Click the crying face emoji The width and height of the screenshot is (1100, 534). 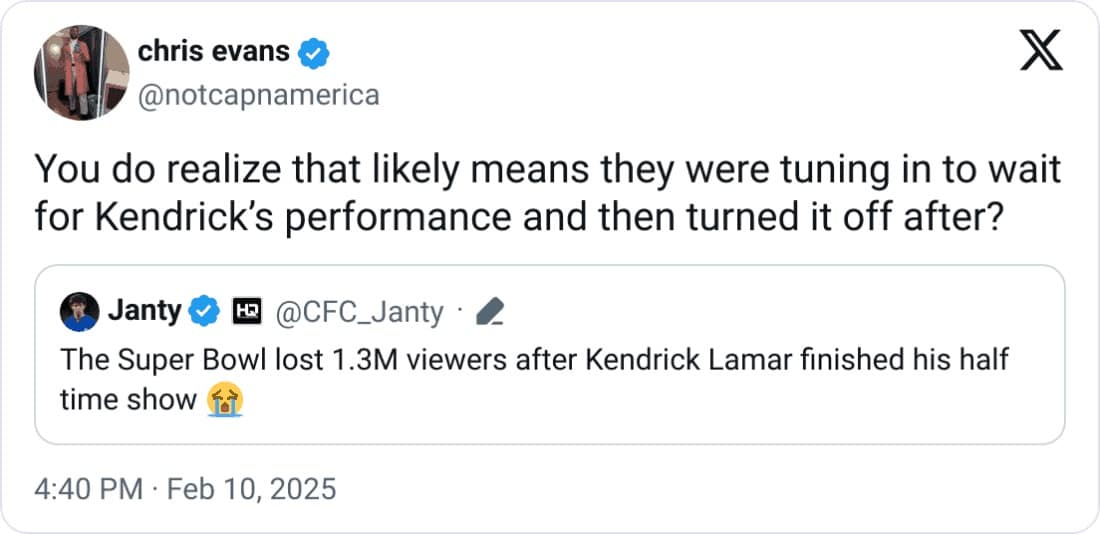226,401
